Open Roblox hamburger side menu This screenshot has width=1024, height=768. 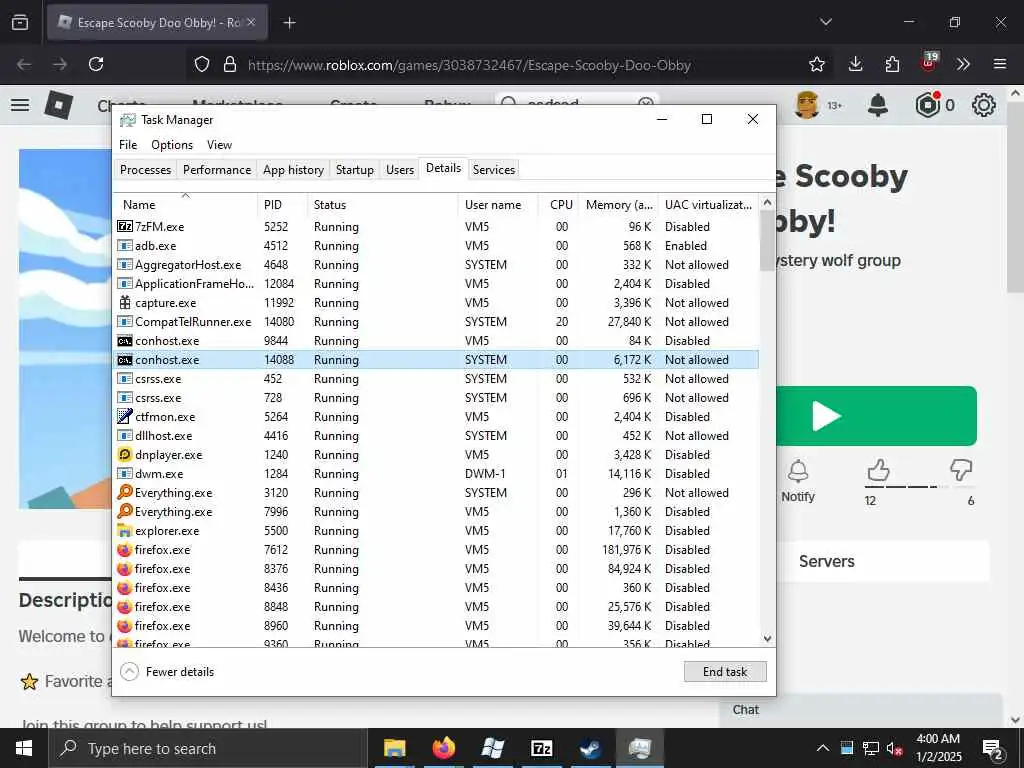tap(20, 104)
